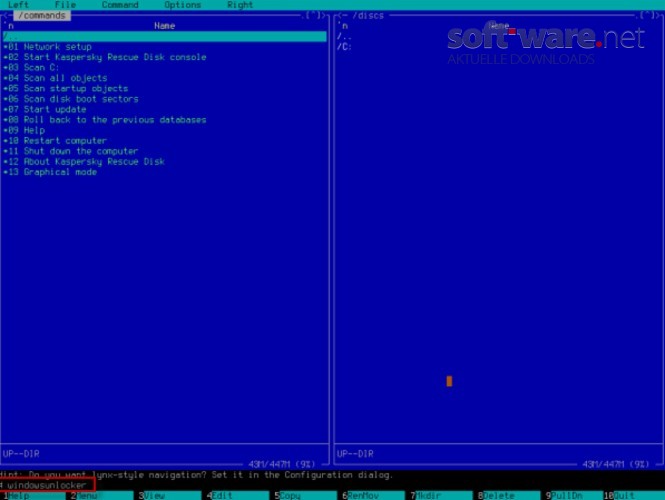The height and width of the screenshot is (500, 665).
Task: Click the /discs path header
Action: point(368,15)
